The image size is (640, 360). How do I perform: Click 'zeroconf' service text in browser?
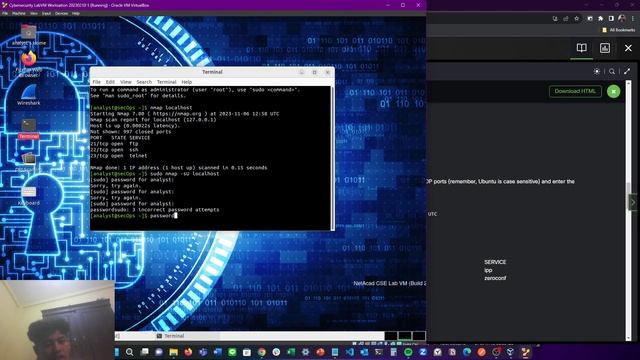coord(495,278)
